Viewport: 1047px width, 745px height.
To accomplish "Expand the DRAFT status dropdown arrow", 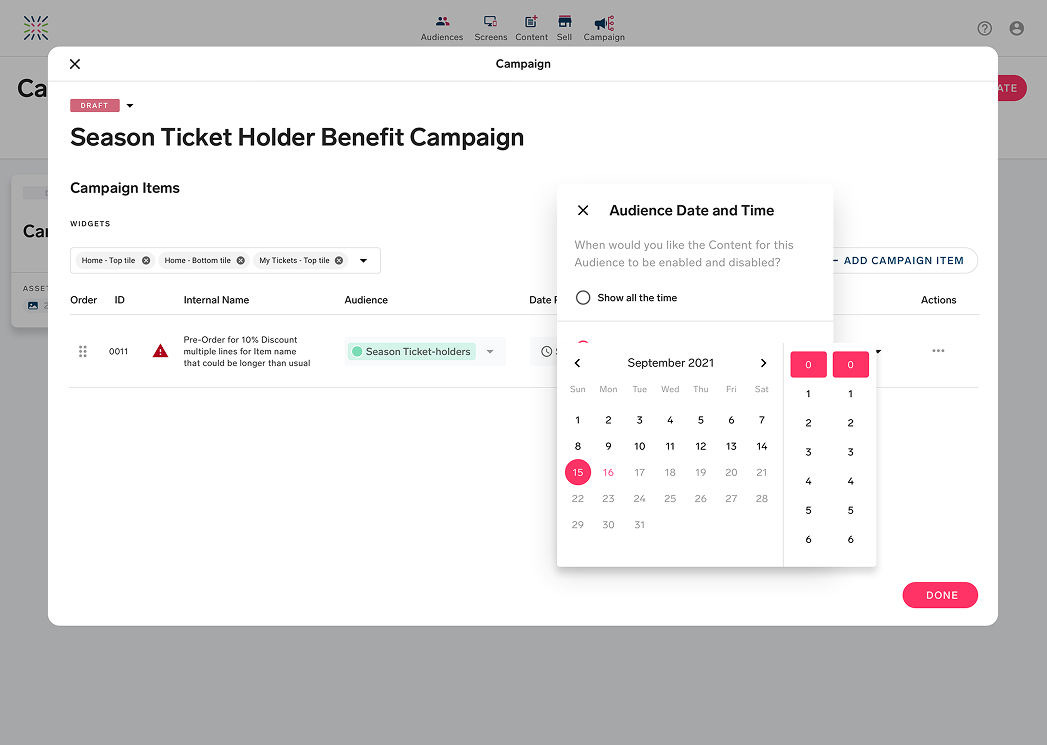I will tap(130, 106).
